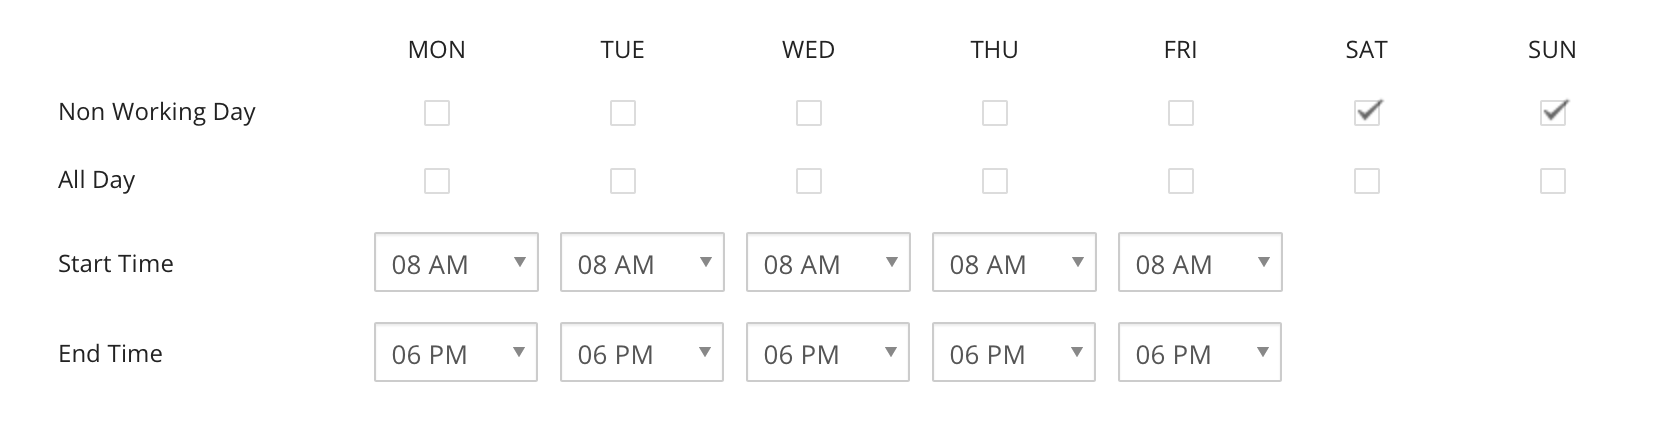Check All Day for Sunday

point(1553,181)
